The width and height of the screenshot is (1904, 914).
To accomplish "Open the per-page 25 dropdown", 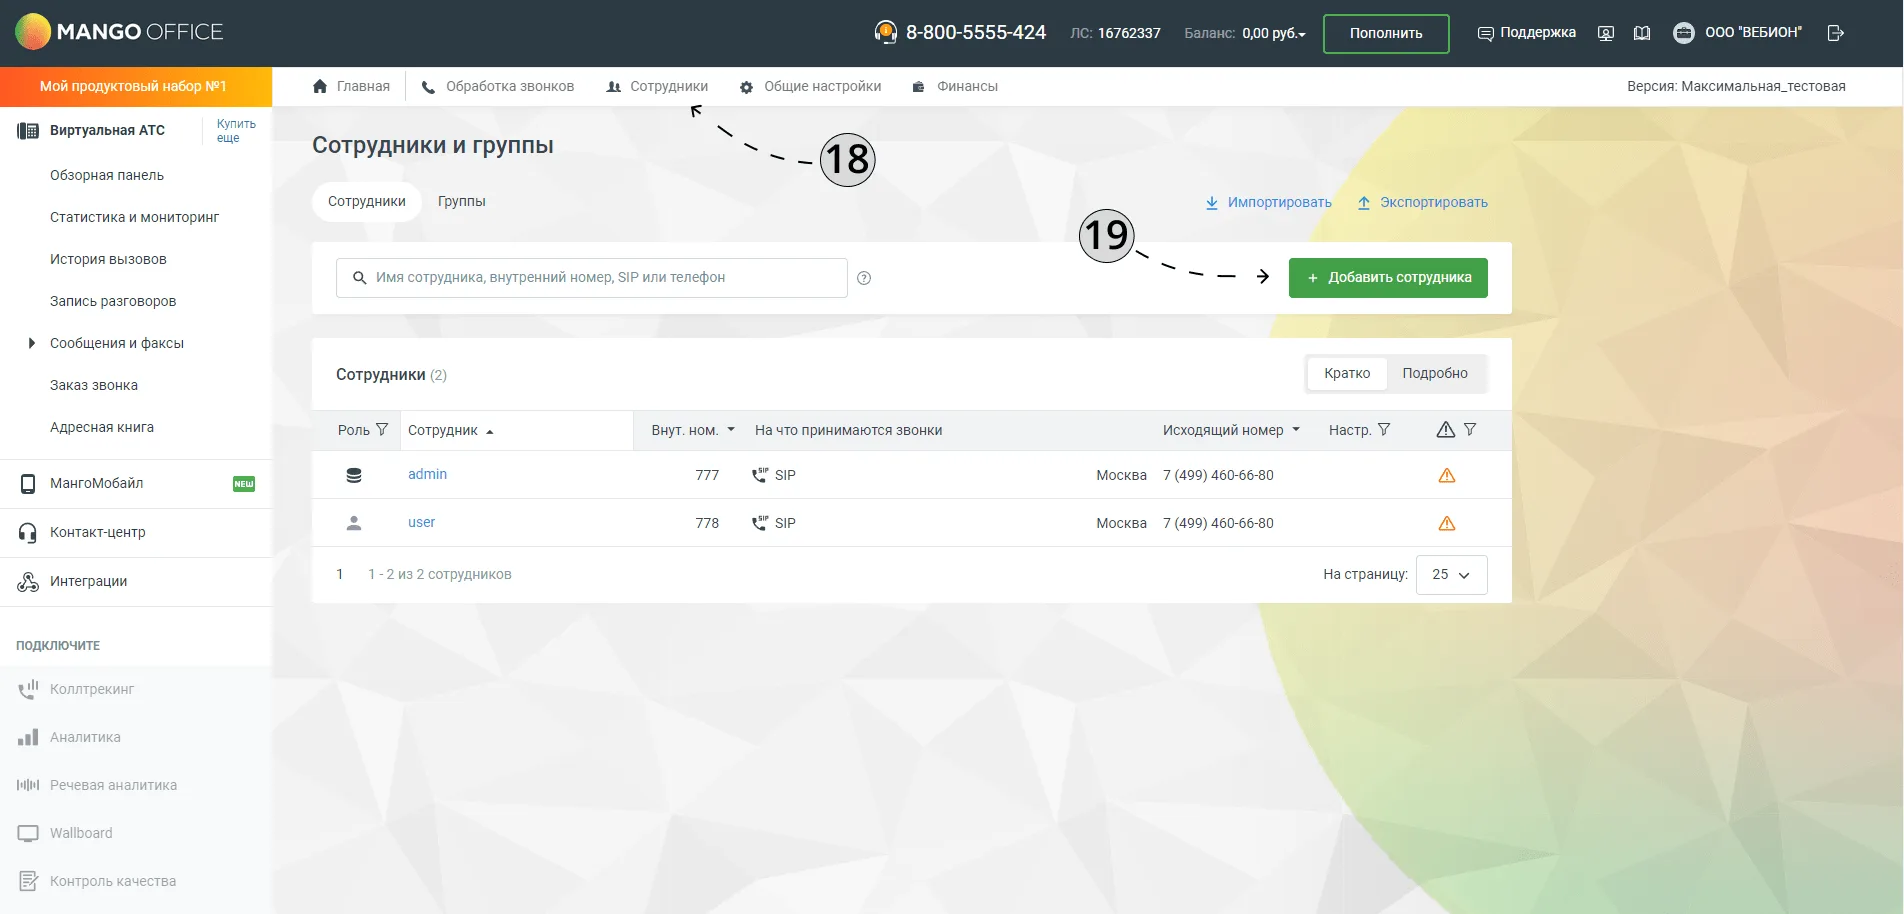I will [1451, 575].
